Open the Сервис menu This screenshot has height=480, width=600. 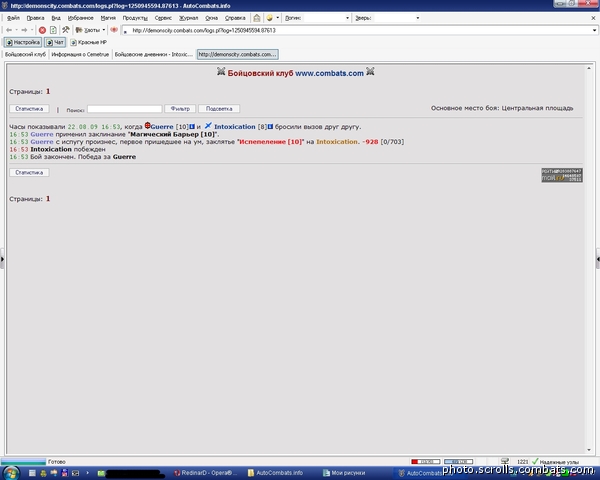pos(163,18)
